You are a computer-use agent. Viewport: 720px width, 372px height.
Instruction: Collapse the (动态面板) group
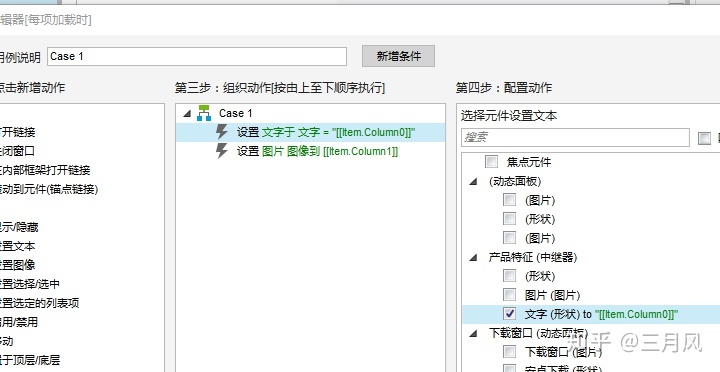click(x=473, y=181)
